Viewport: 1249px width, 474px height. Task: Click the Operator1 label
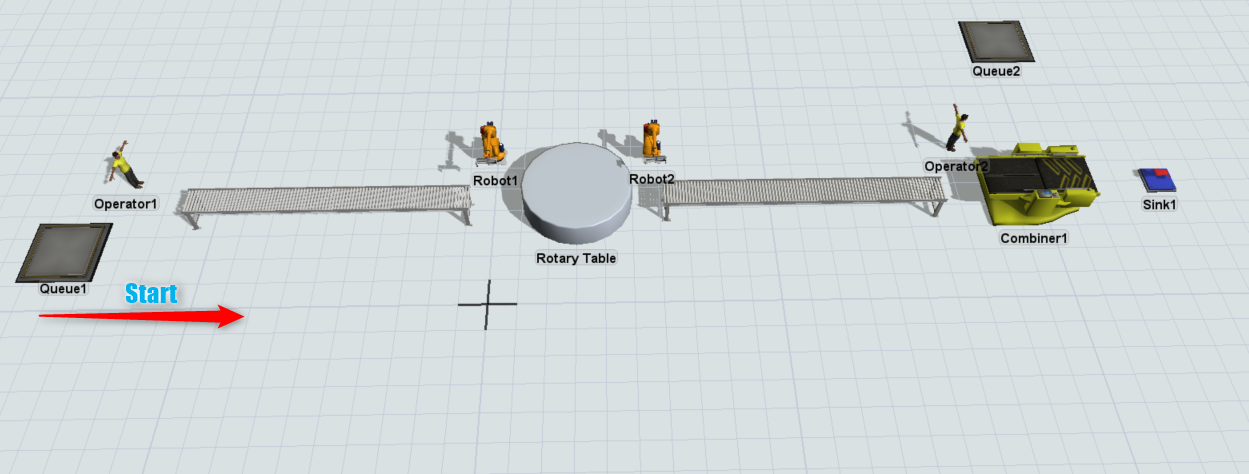click(x=126, y=204)
